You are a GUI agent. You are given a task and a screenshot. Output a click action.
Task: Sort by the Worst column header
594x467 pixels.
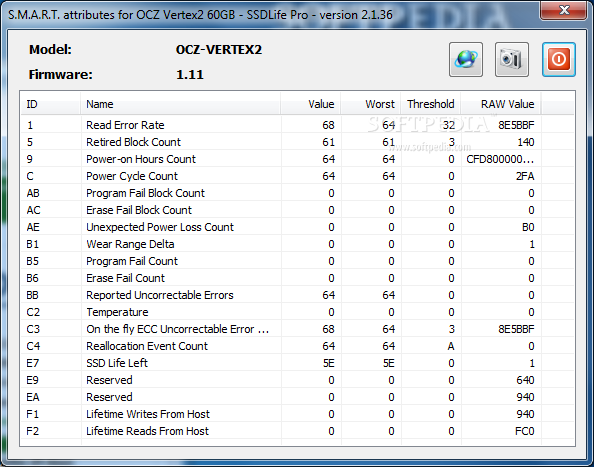pyautogui.click(x=370, y=104)
